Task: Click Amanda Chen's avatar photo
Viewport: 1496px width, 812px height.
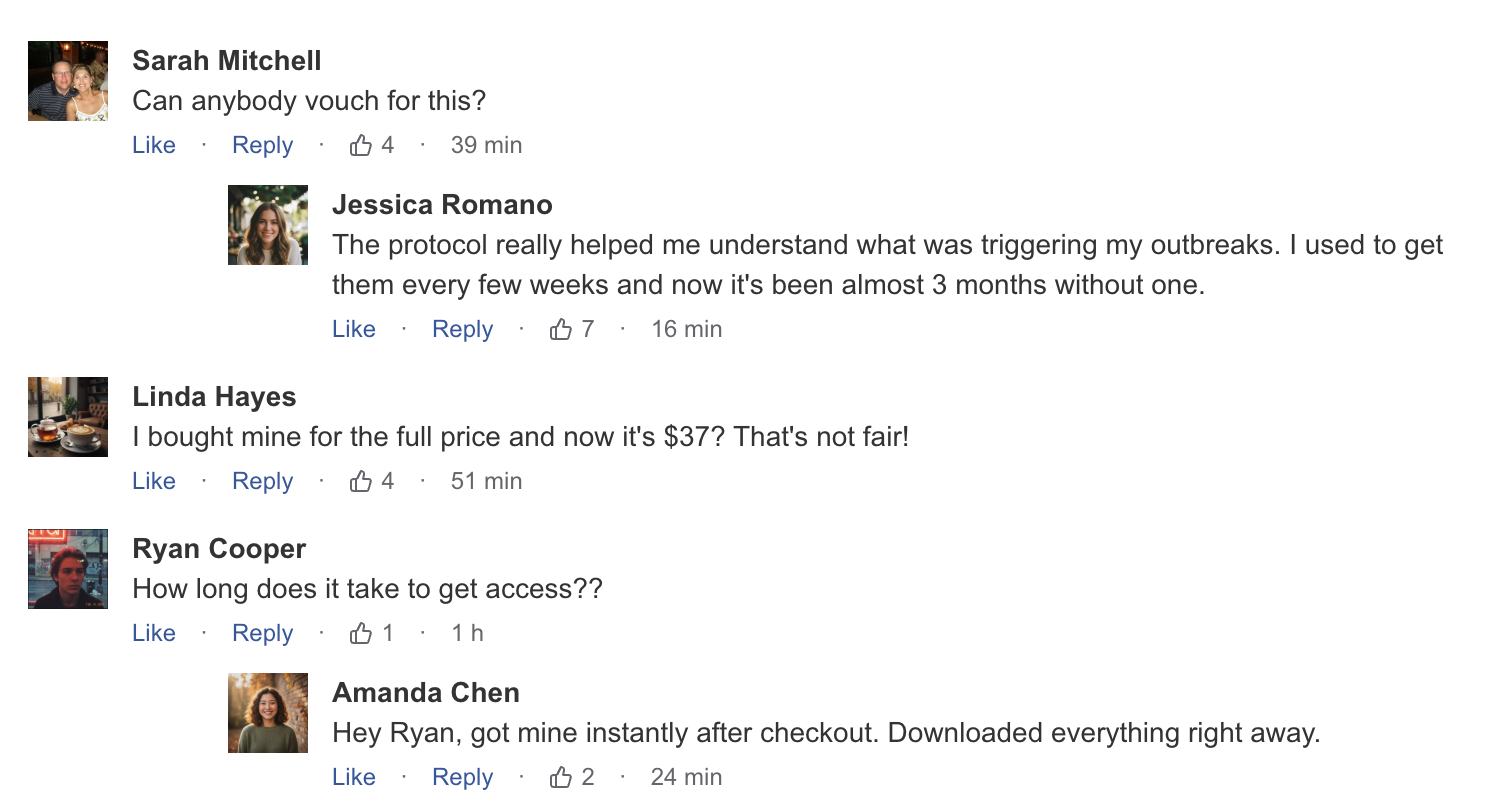Action: coord(268,713)
